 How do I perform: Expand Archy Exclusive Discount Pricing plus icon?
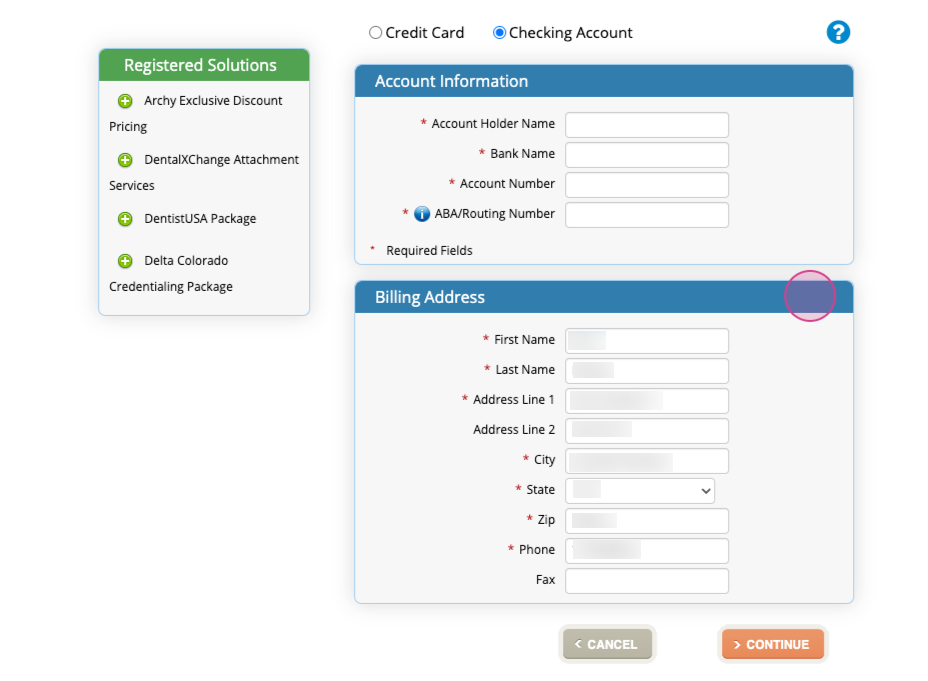tap(125, 101)
